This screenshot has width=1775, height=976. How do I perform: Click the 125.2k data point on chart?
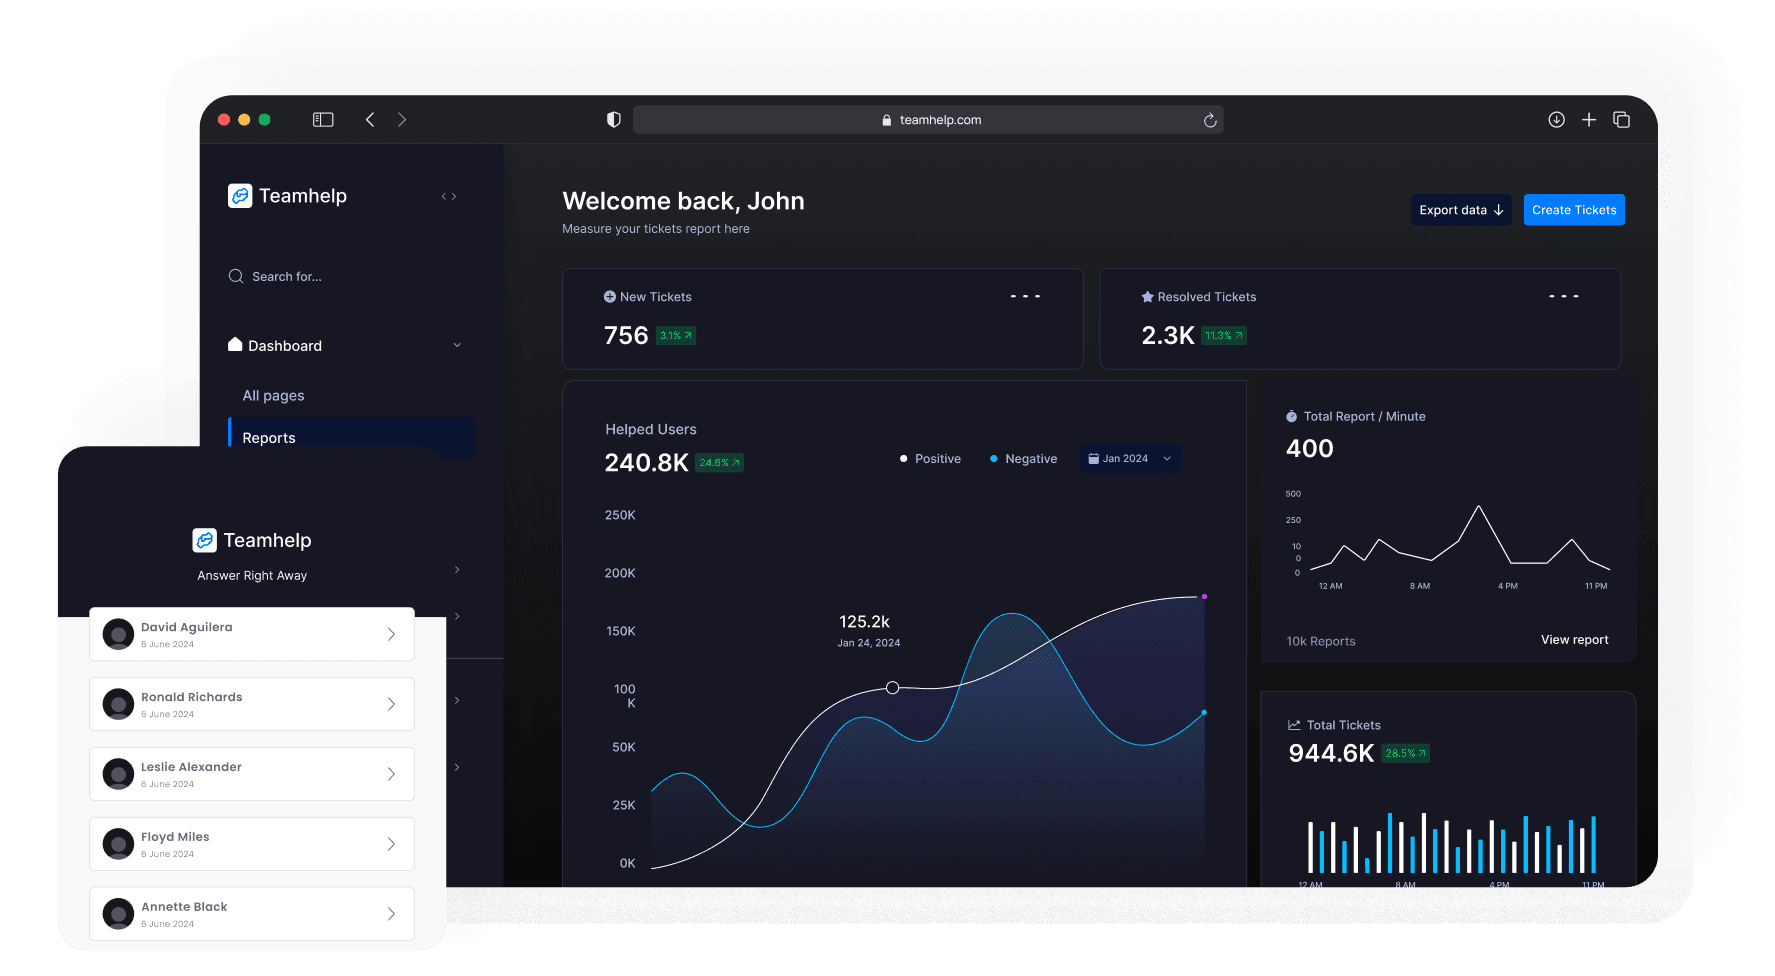(x=892, y=688)
